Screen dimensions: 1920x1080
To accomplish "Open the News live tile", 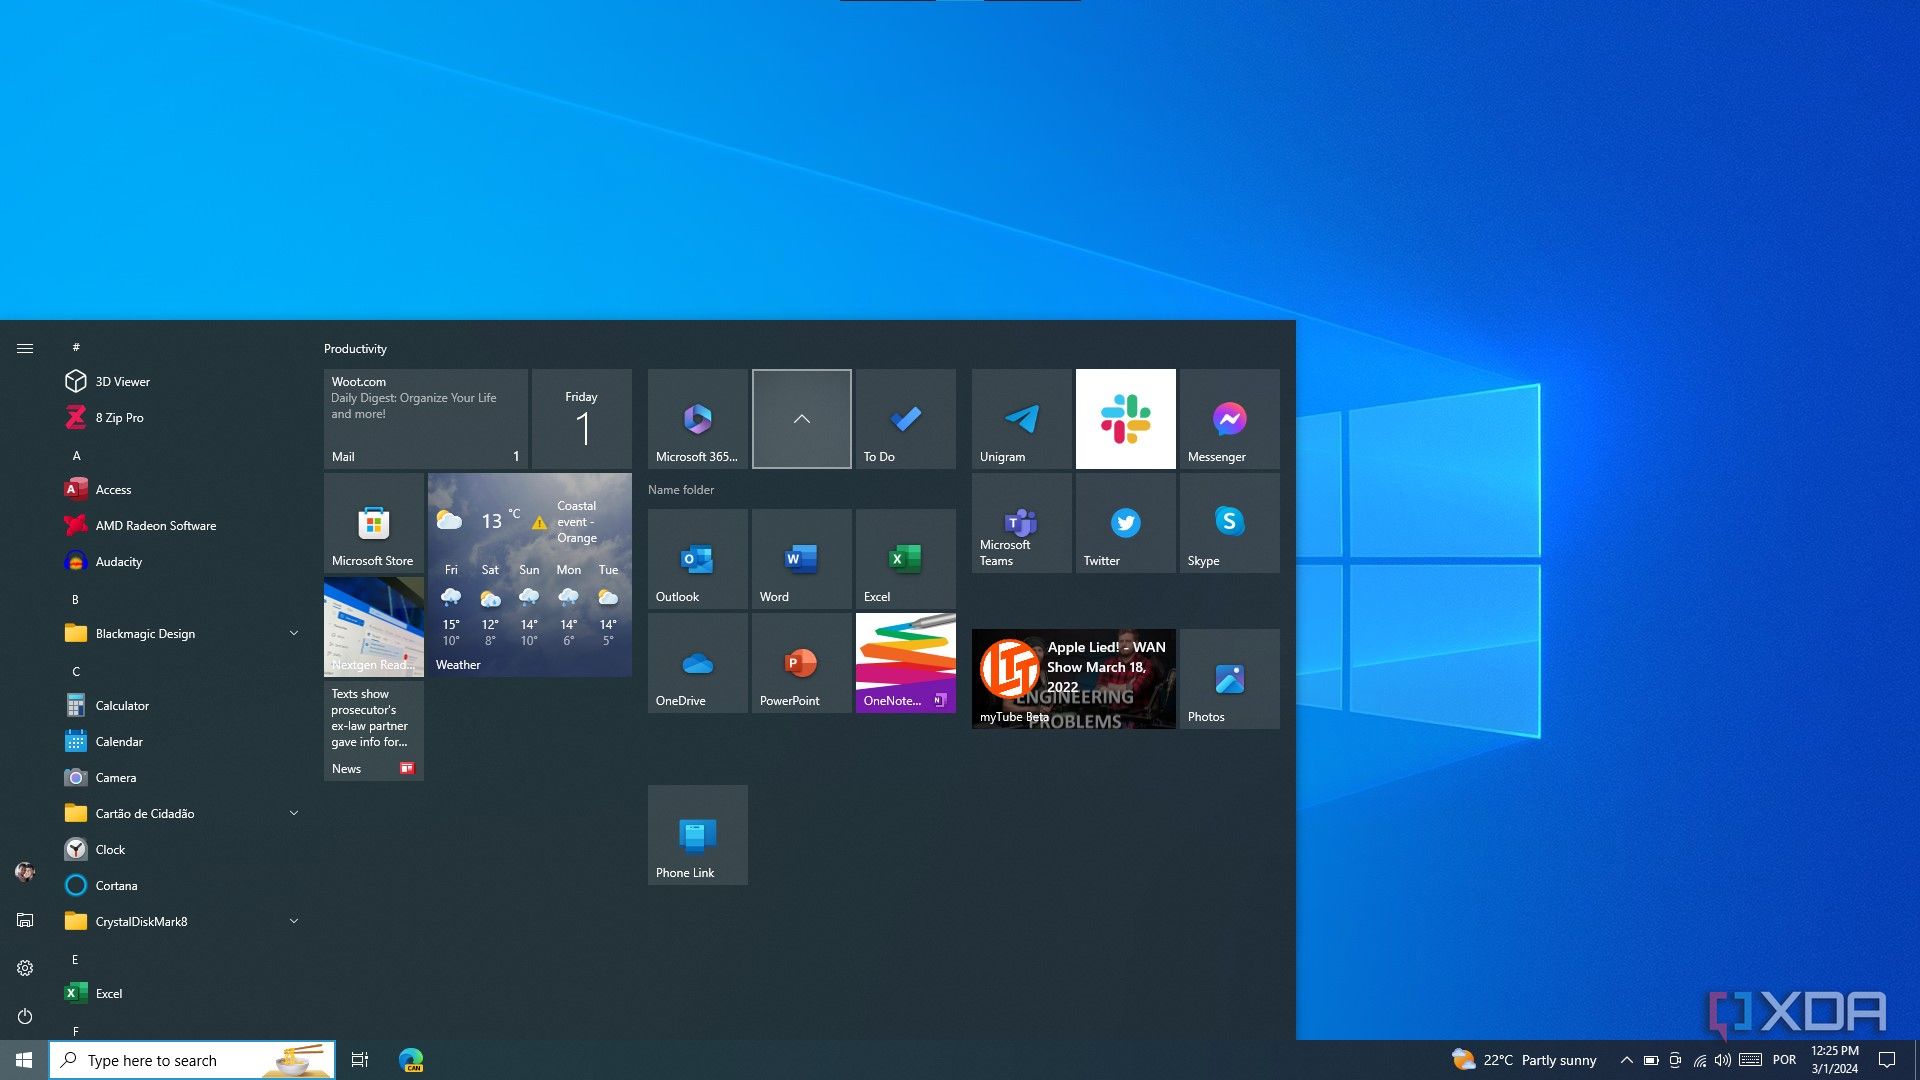I will [x=374, y=731].
